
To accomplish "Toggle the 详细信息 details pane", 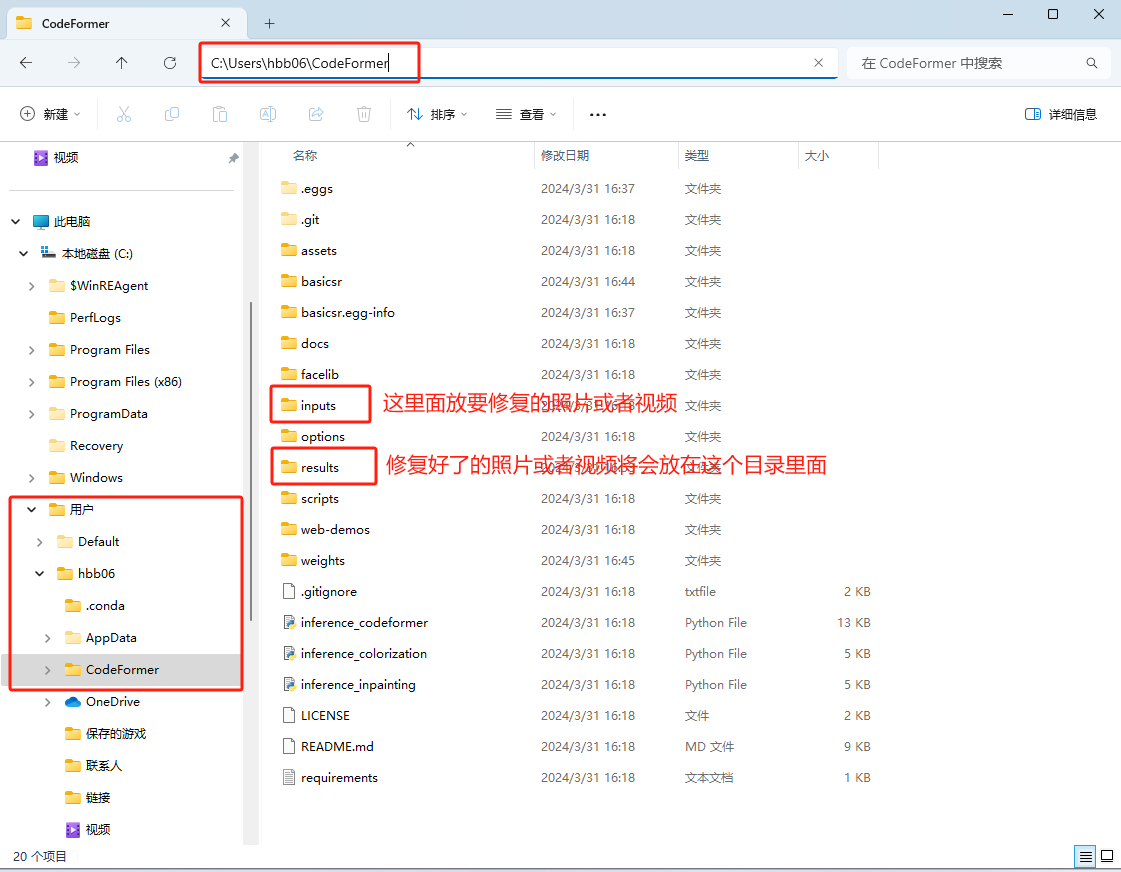I will [x=1061, y=114].
